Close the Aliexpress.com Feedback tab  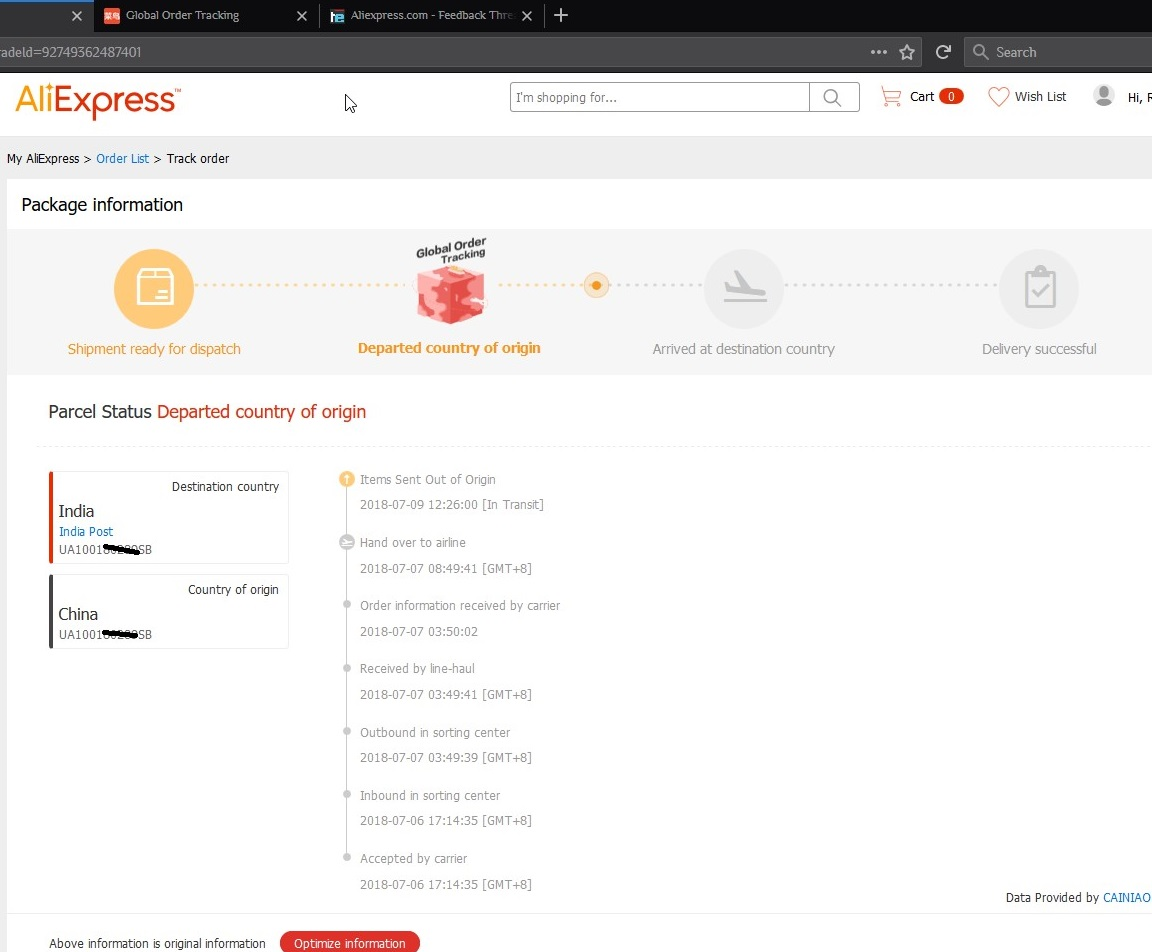point(527,16)
